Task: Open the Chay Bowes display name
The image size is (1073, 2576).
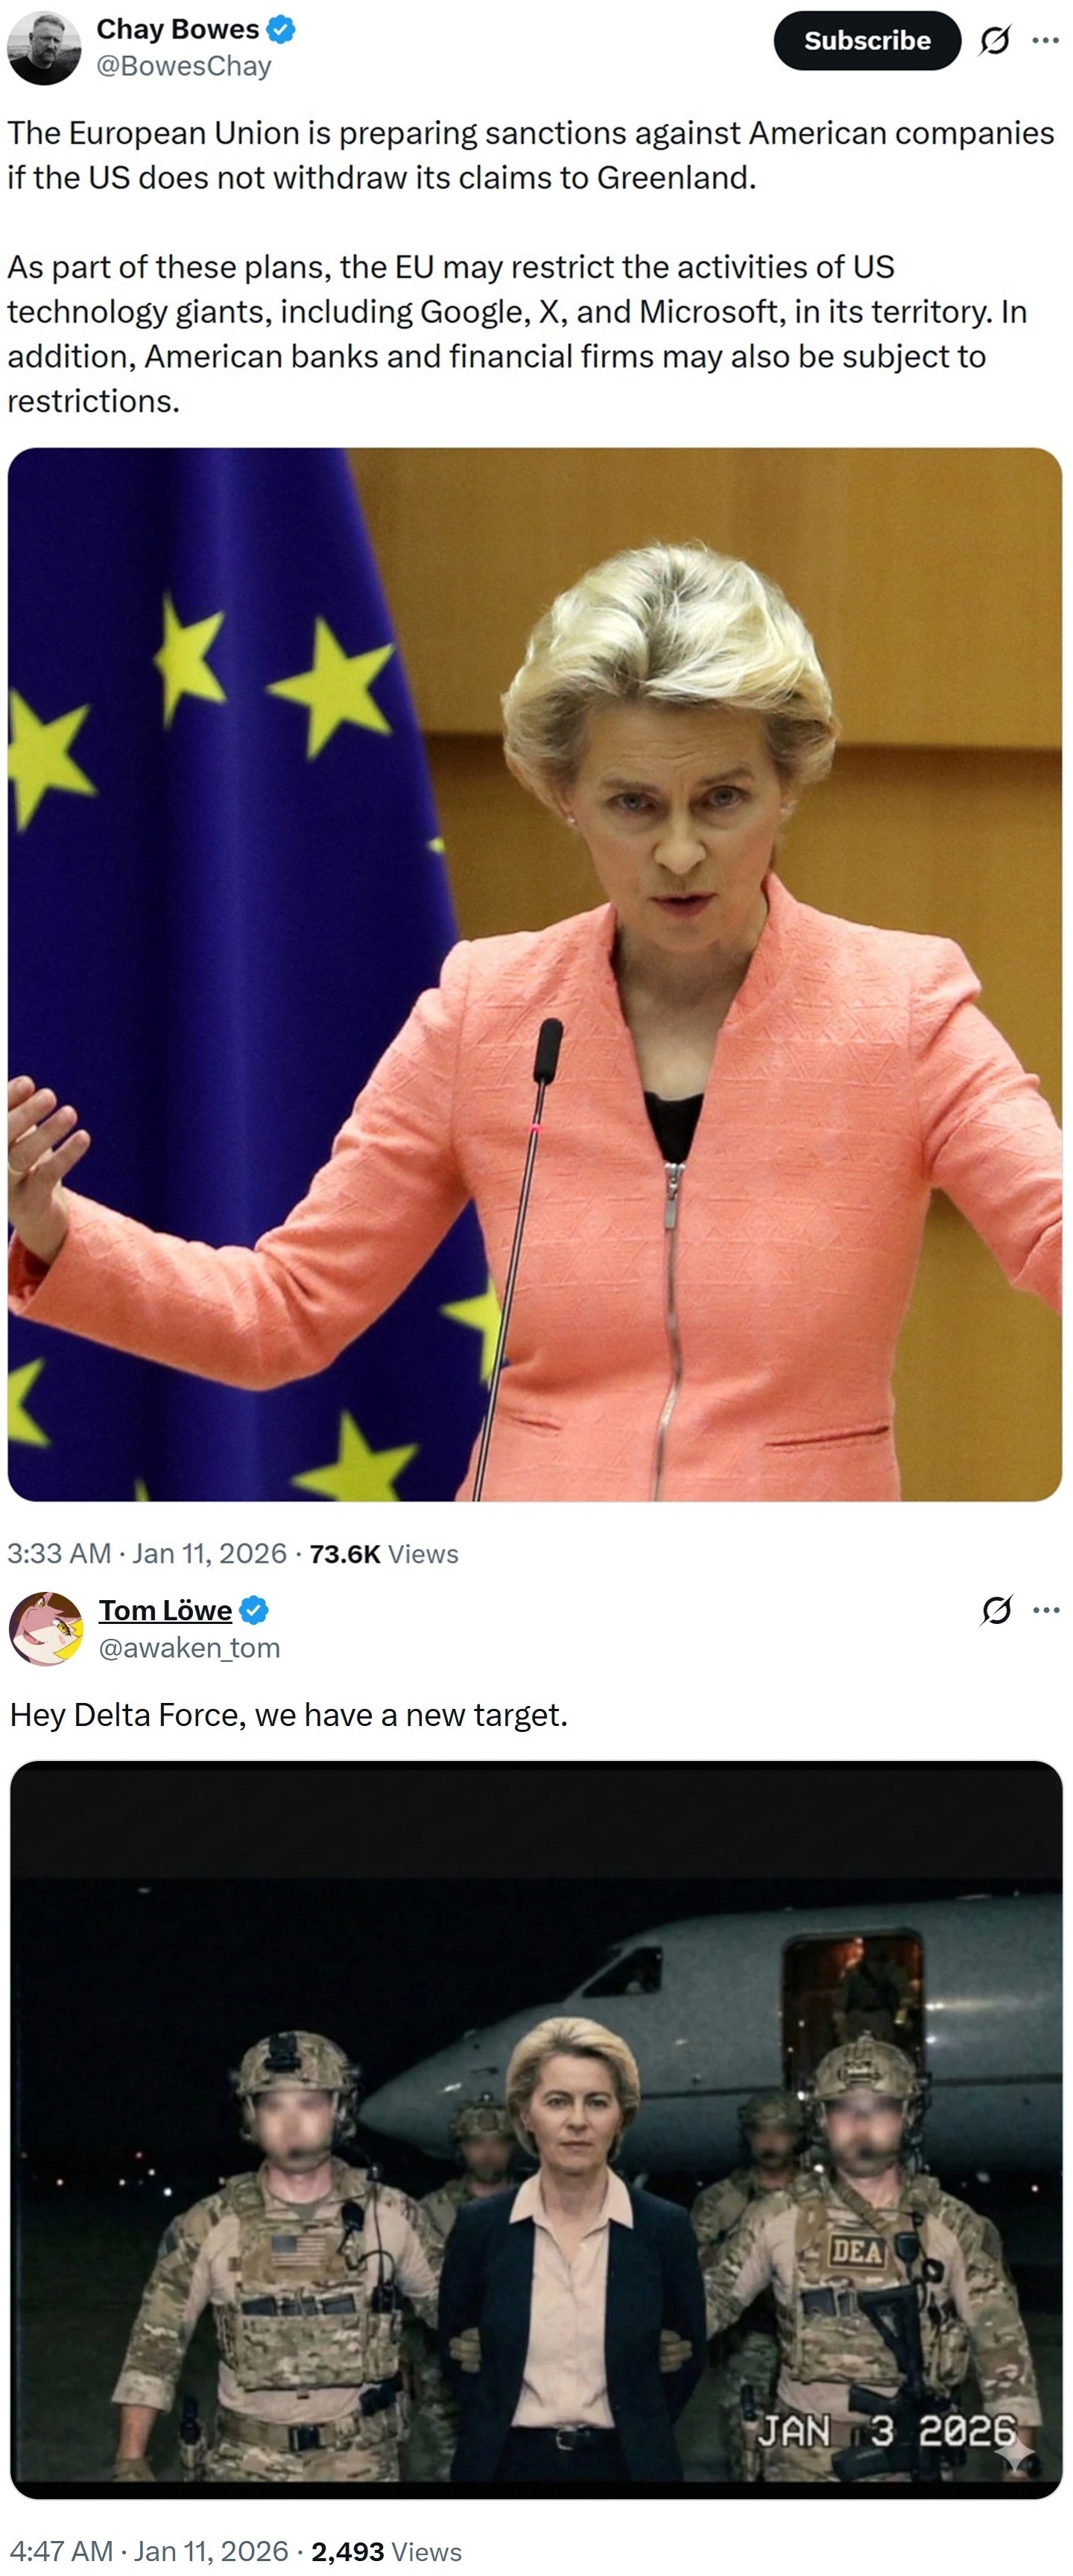Action: 177,30
